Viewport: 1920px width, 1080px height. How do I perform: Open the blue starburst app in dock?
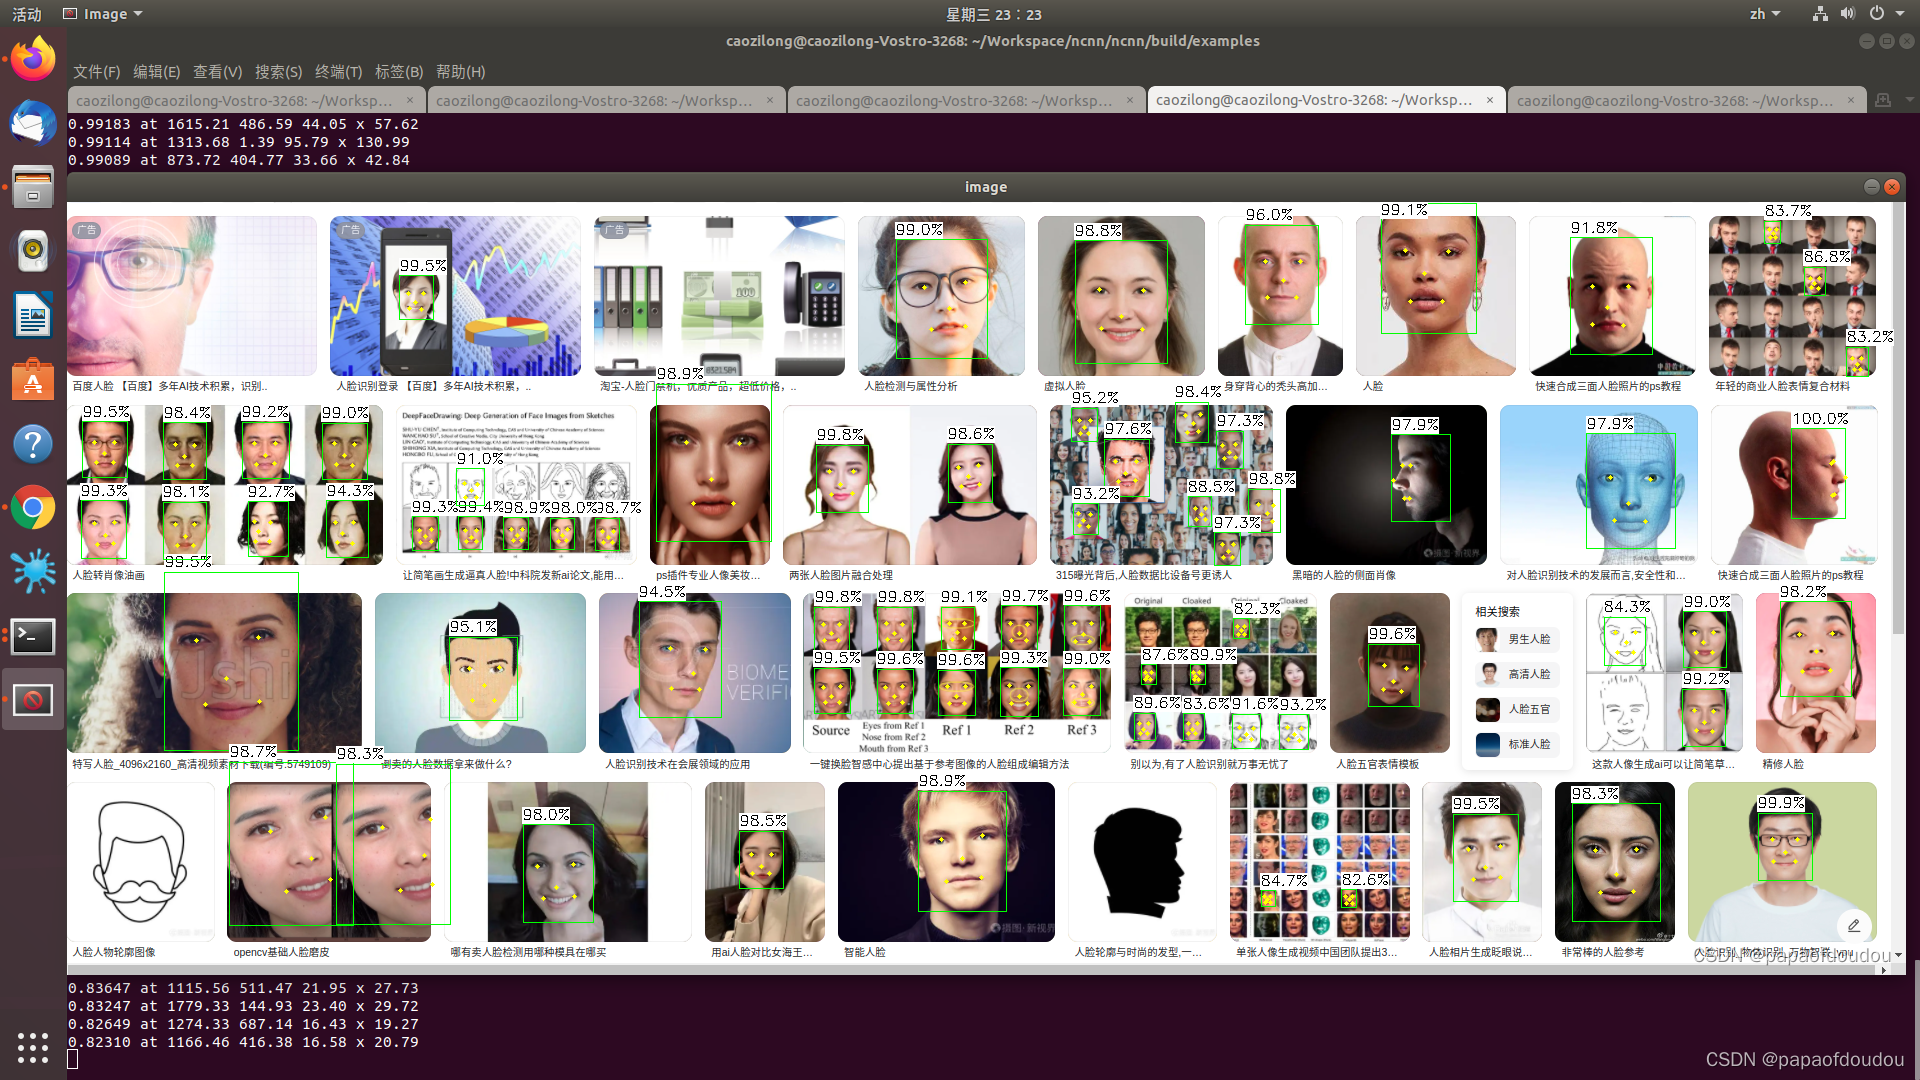coord(33,572)
